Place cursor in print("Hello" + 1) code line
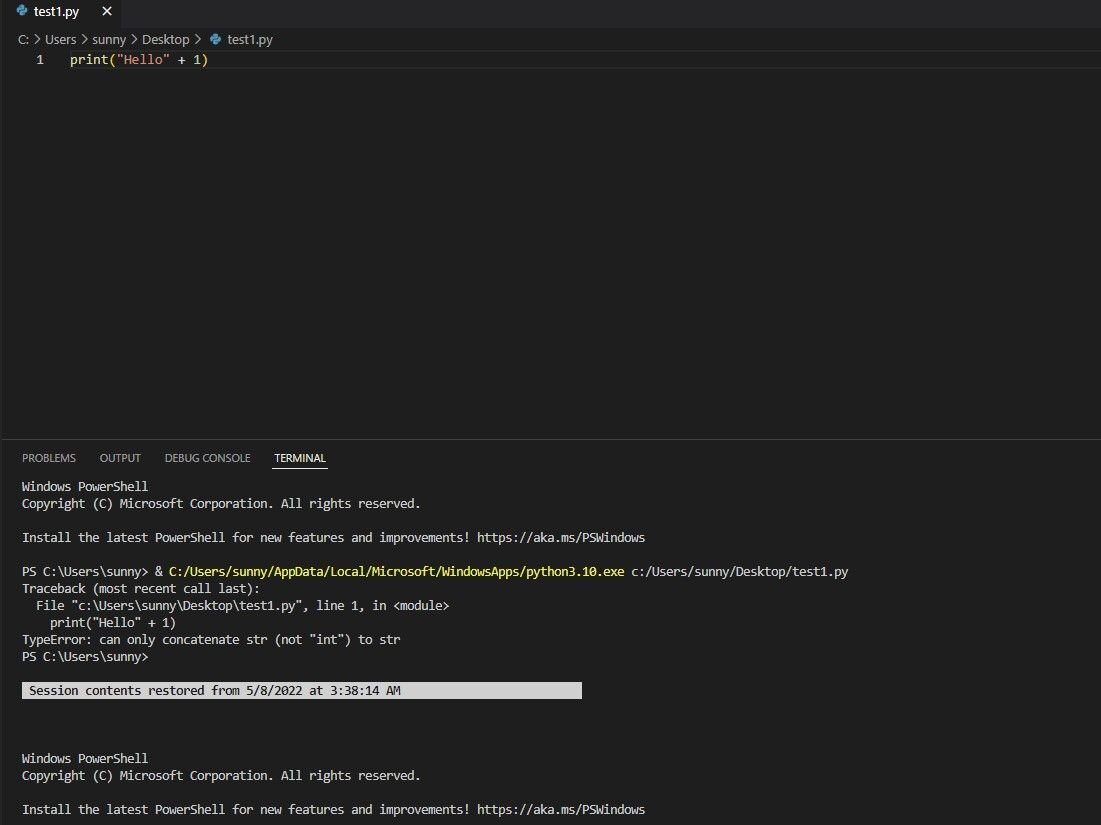 139,60
